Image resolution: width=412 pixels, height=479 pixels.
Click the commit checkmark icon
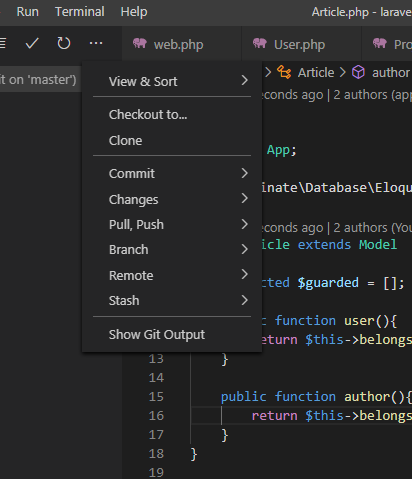click(32, 43)
